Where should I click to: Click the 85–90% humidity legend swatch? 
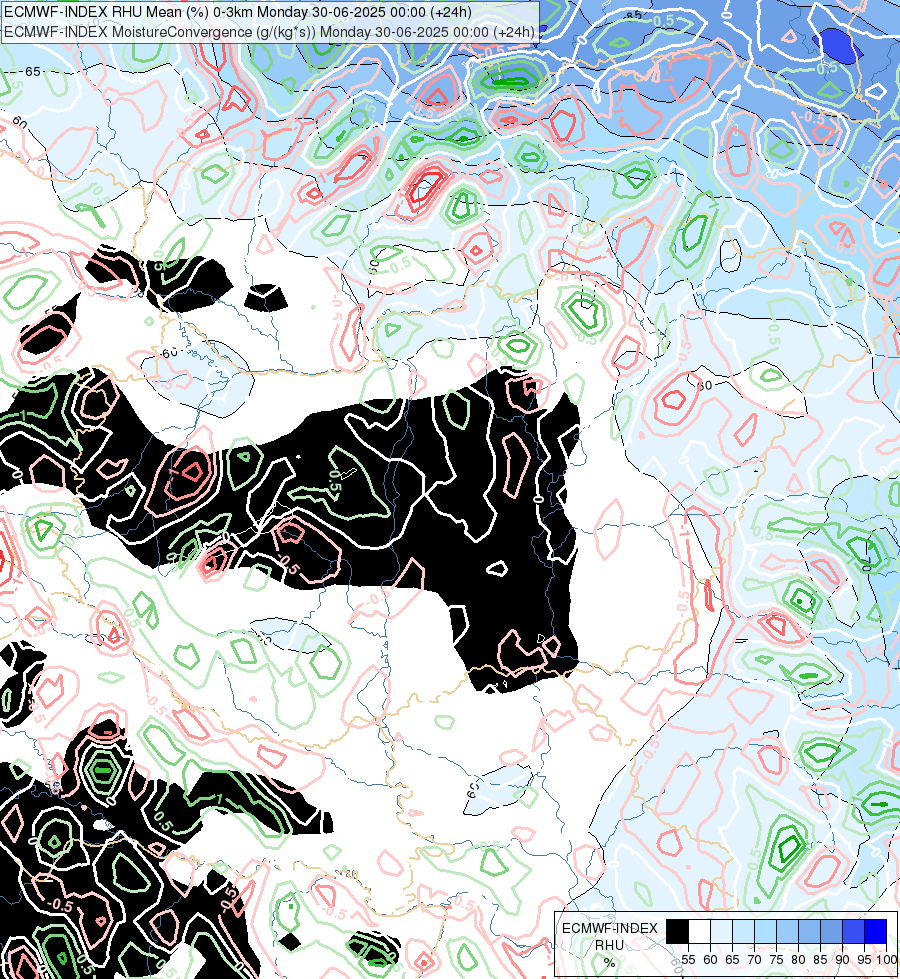tap(831, 932)
